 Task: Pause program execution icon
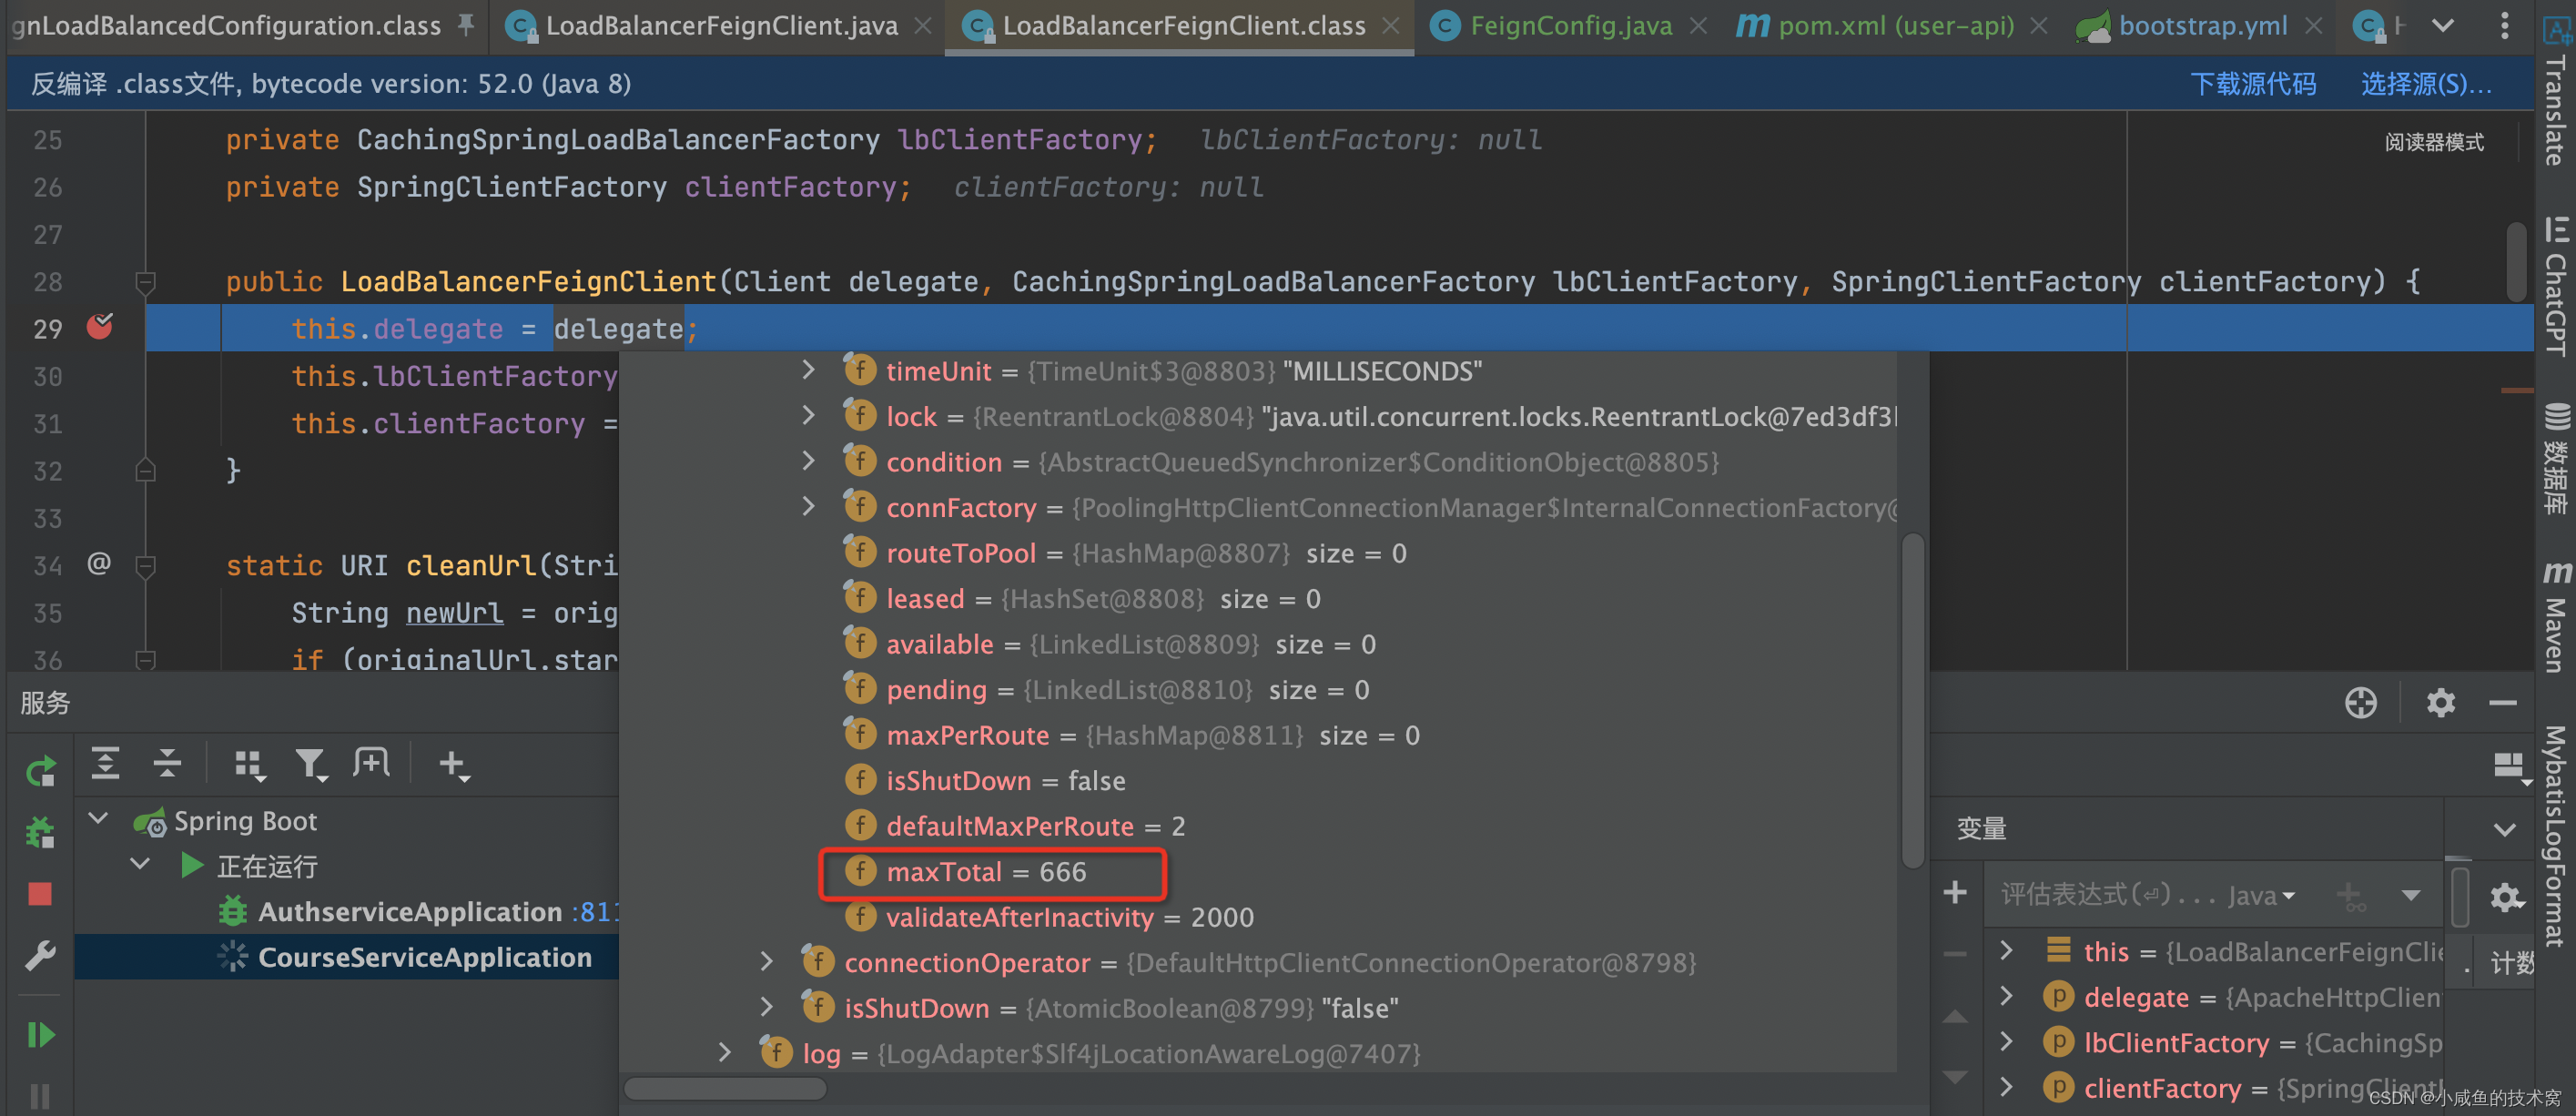coord(40,1096)
